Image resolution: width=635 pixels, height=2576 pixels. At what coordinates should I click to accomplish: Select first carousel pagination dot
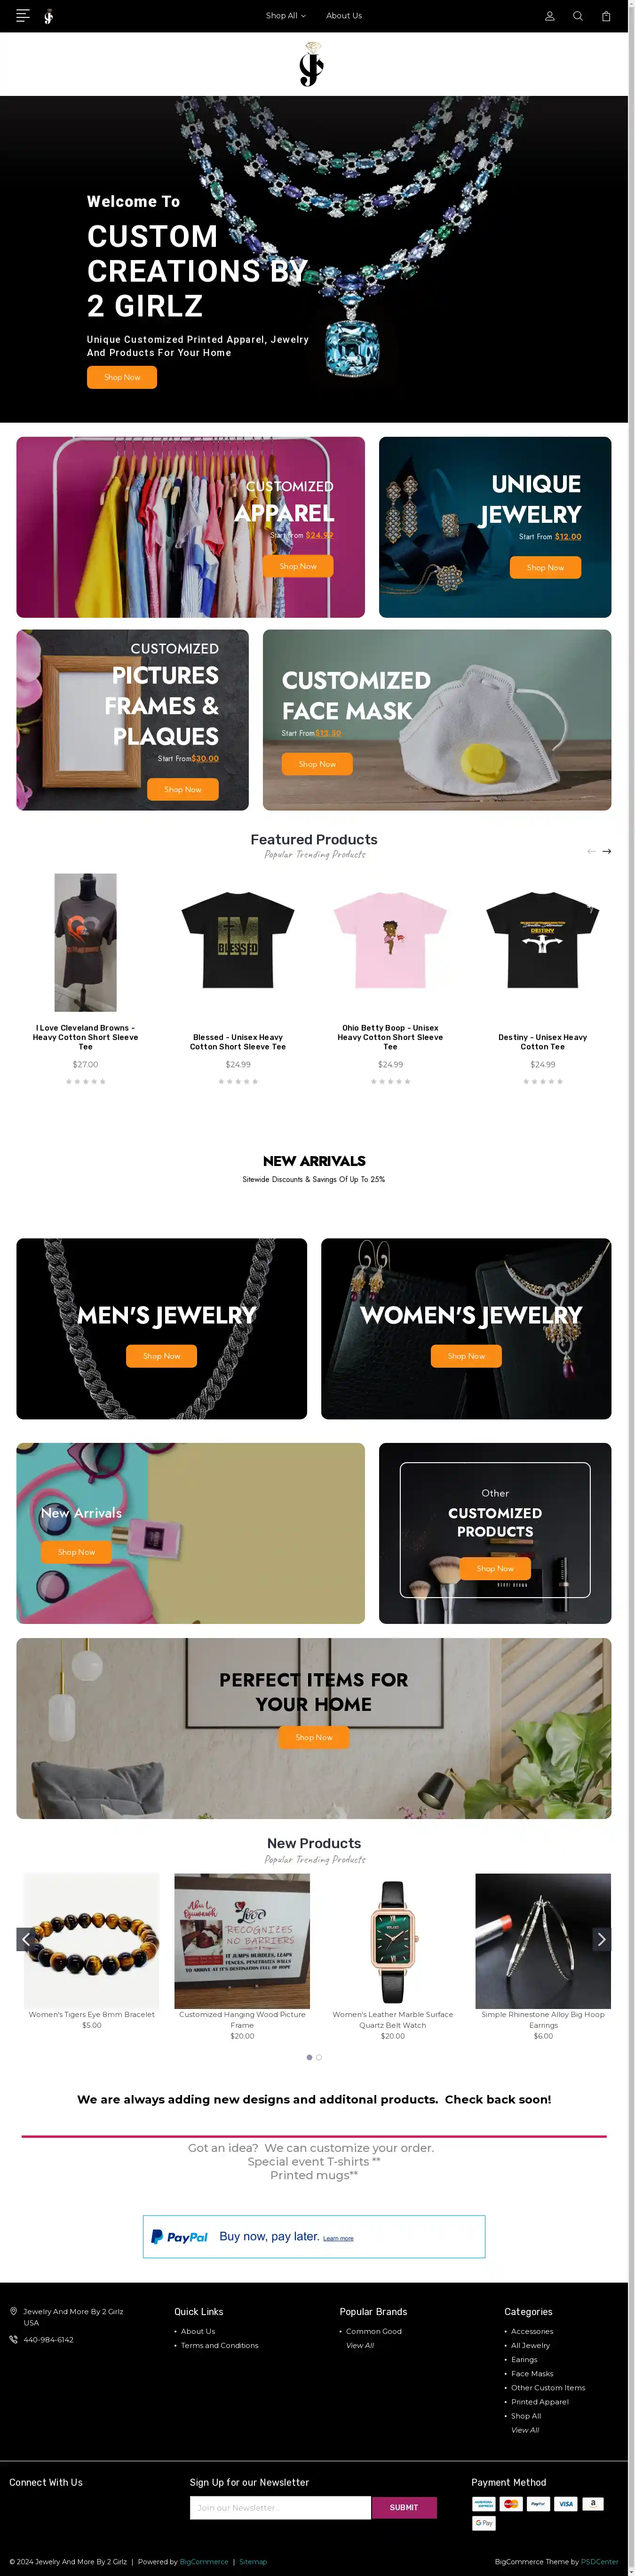tap(309, 2057)
